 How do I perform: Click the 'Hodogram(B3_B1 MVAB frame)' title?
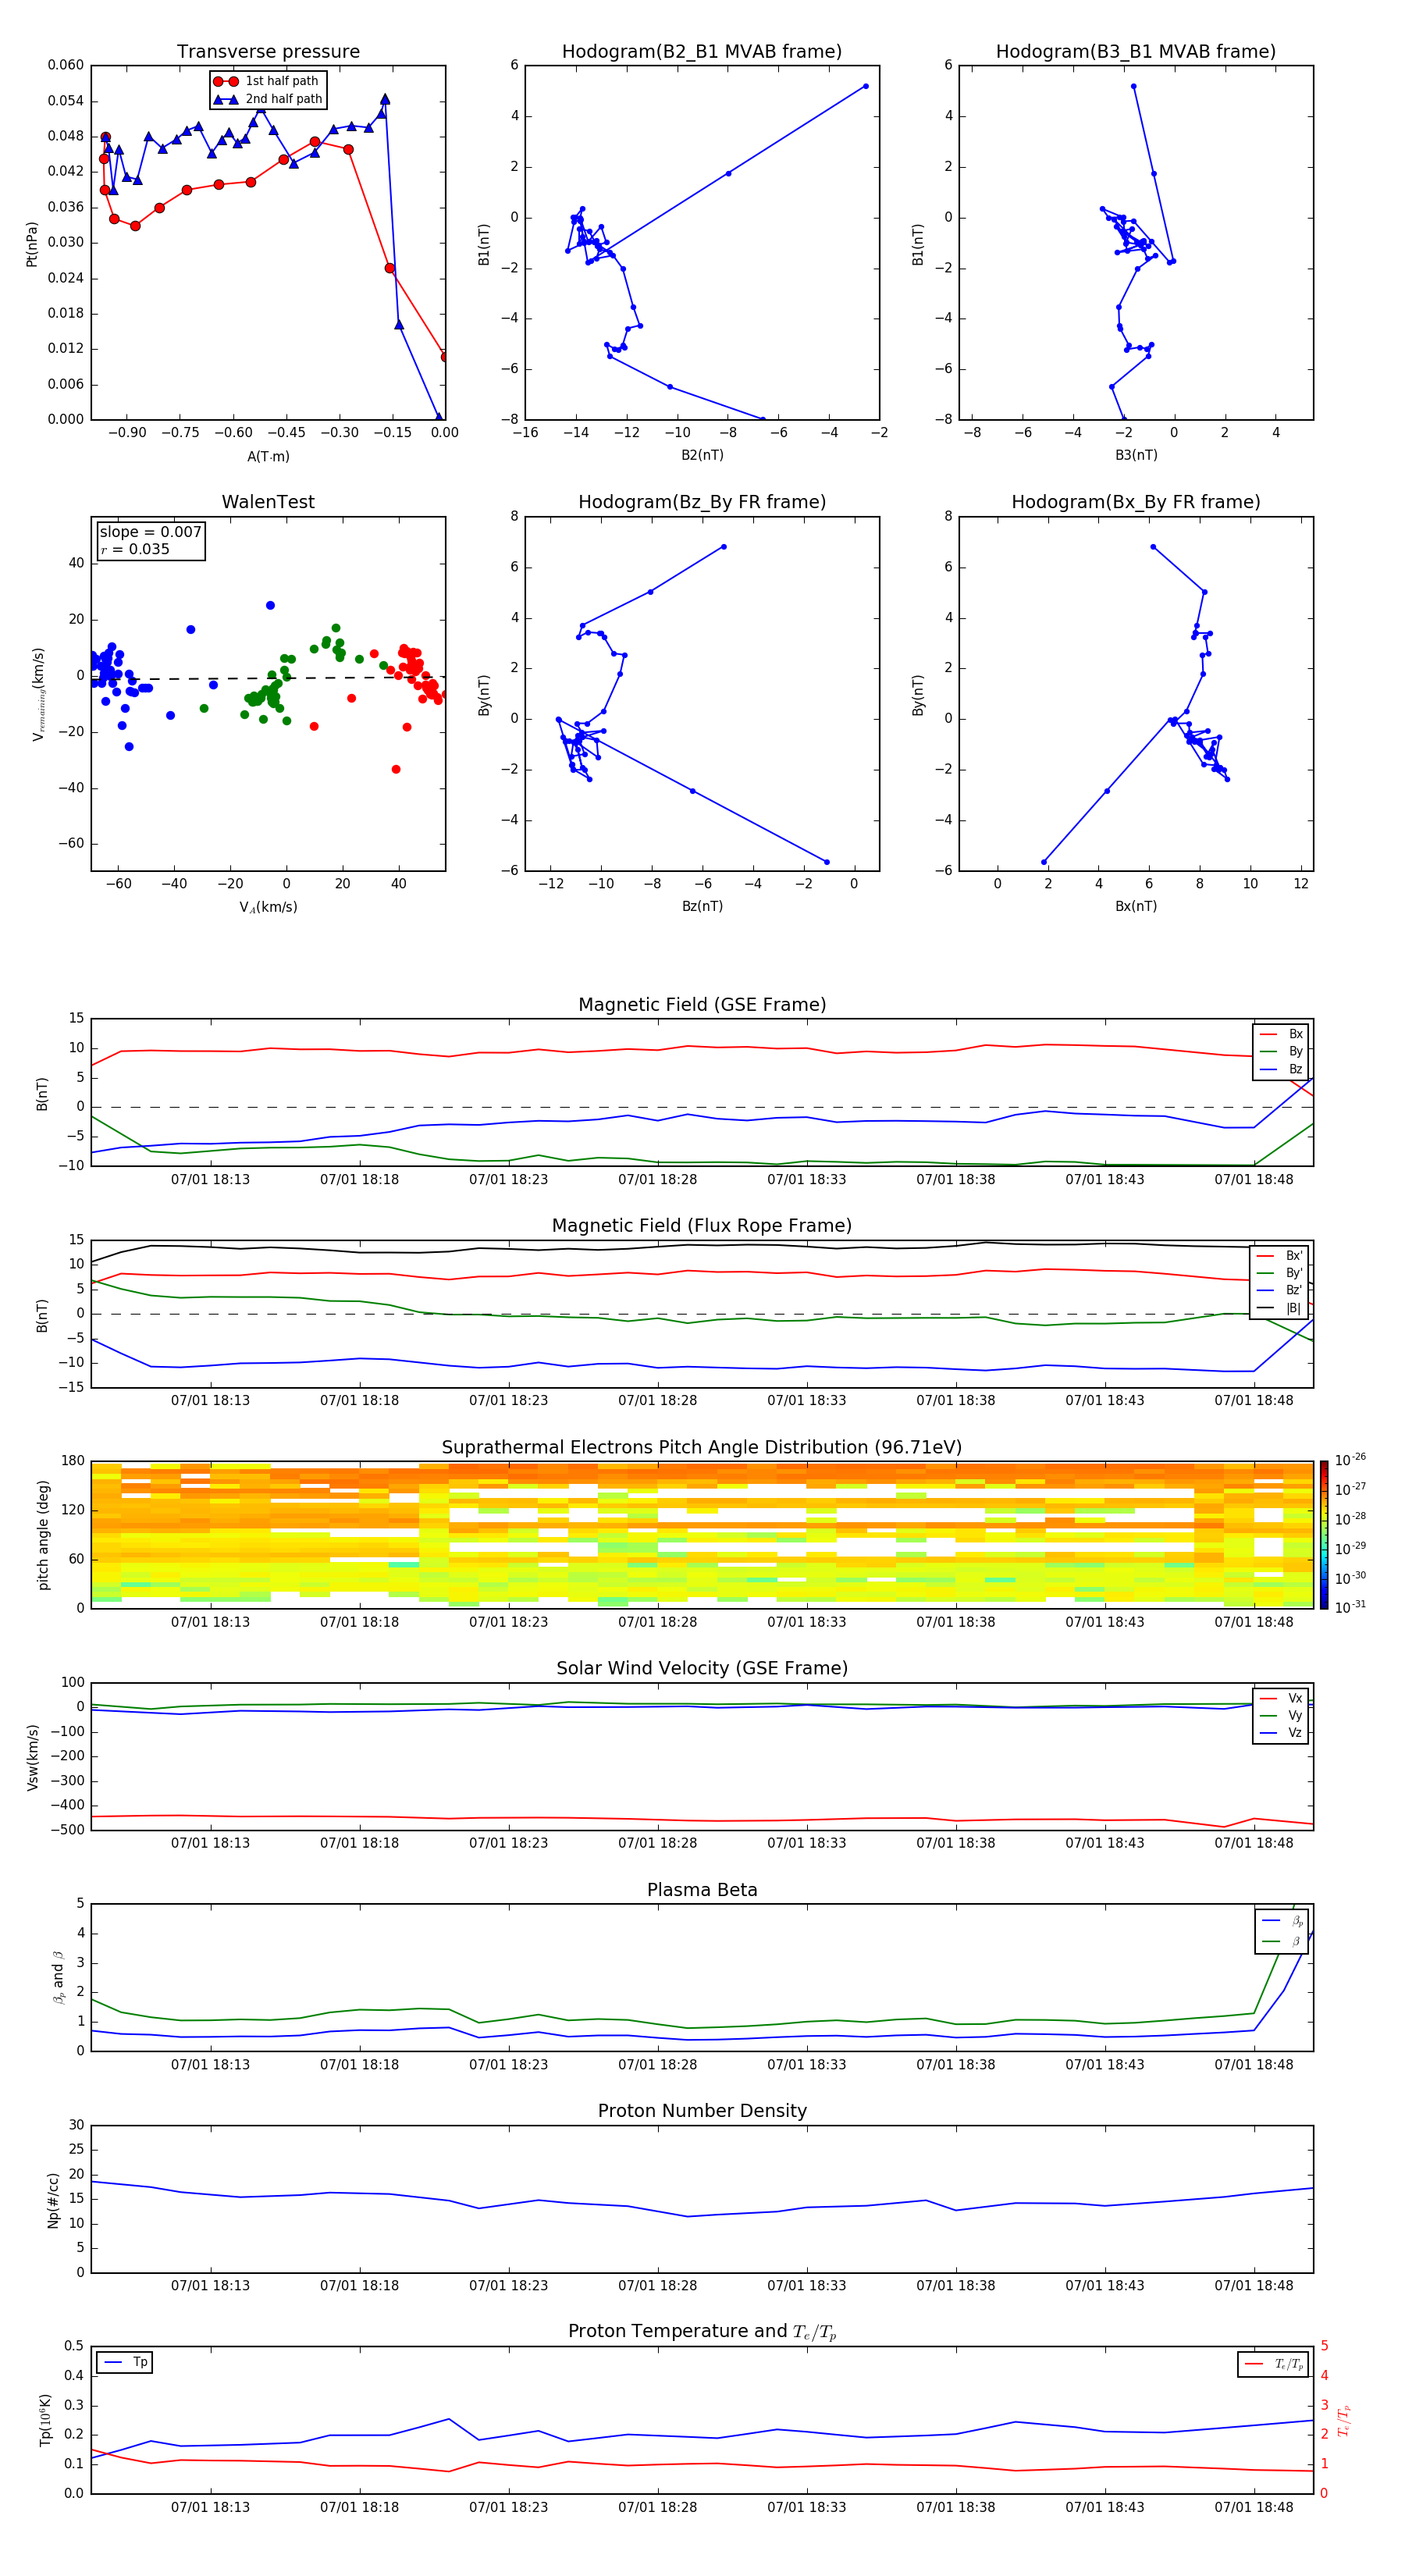point(1136,52)
